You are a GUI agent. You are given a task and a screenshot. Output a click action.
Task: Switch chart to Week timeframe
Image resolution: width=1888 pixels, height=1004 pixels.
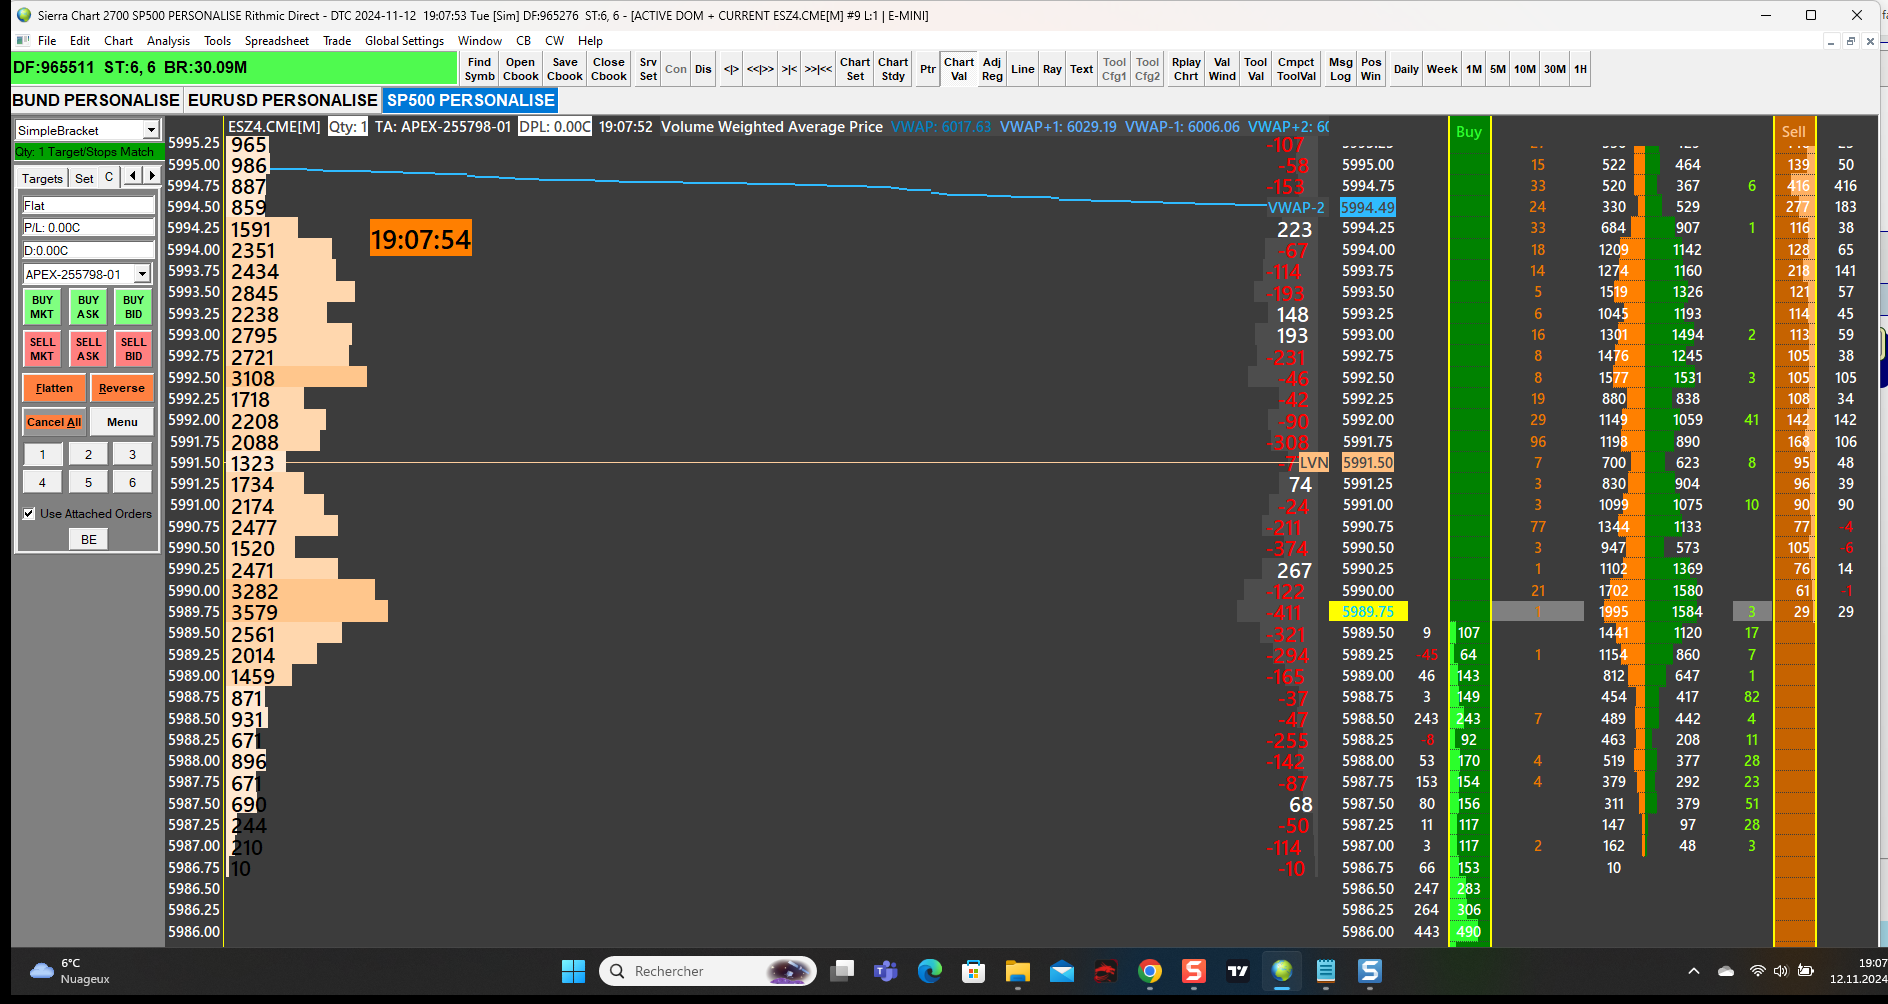tap(1442, 69)
